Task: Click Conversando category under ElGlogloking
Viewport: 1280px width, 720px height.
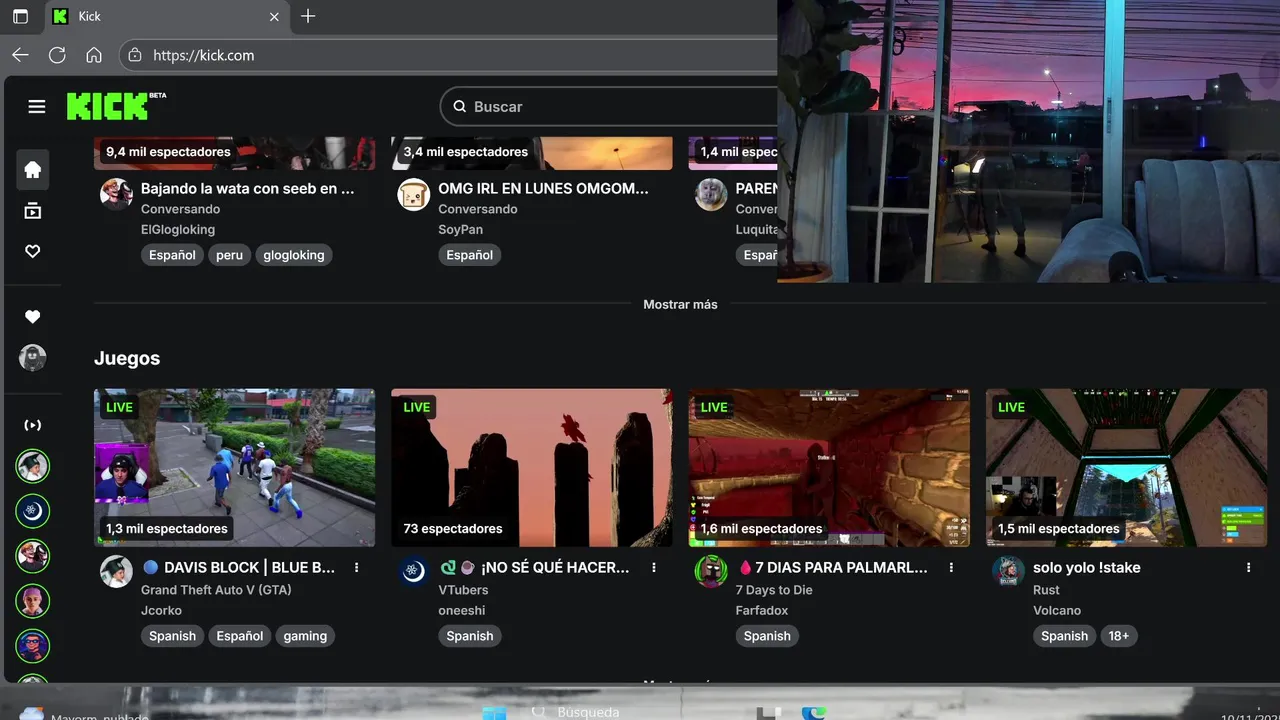Action: coord(180,209)
